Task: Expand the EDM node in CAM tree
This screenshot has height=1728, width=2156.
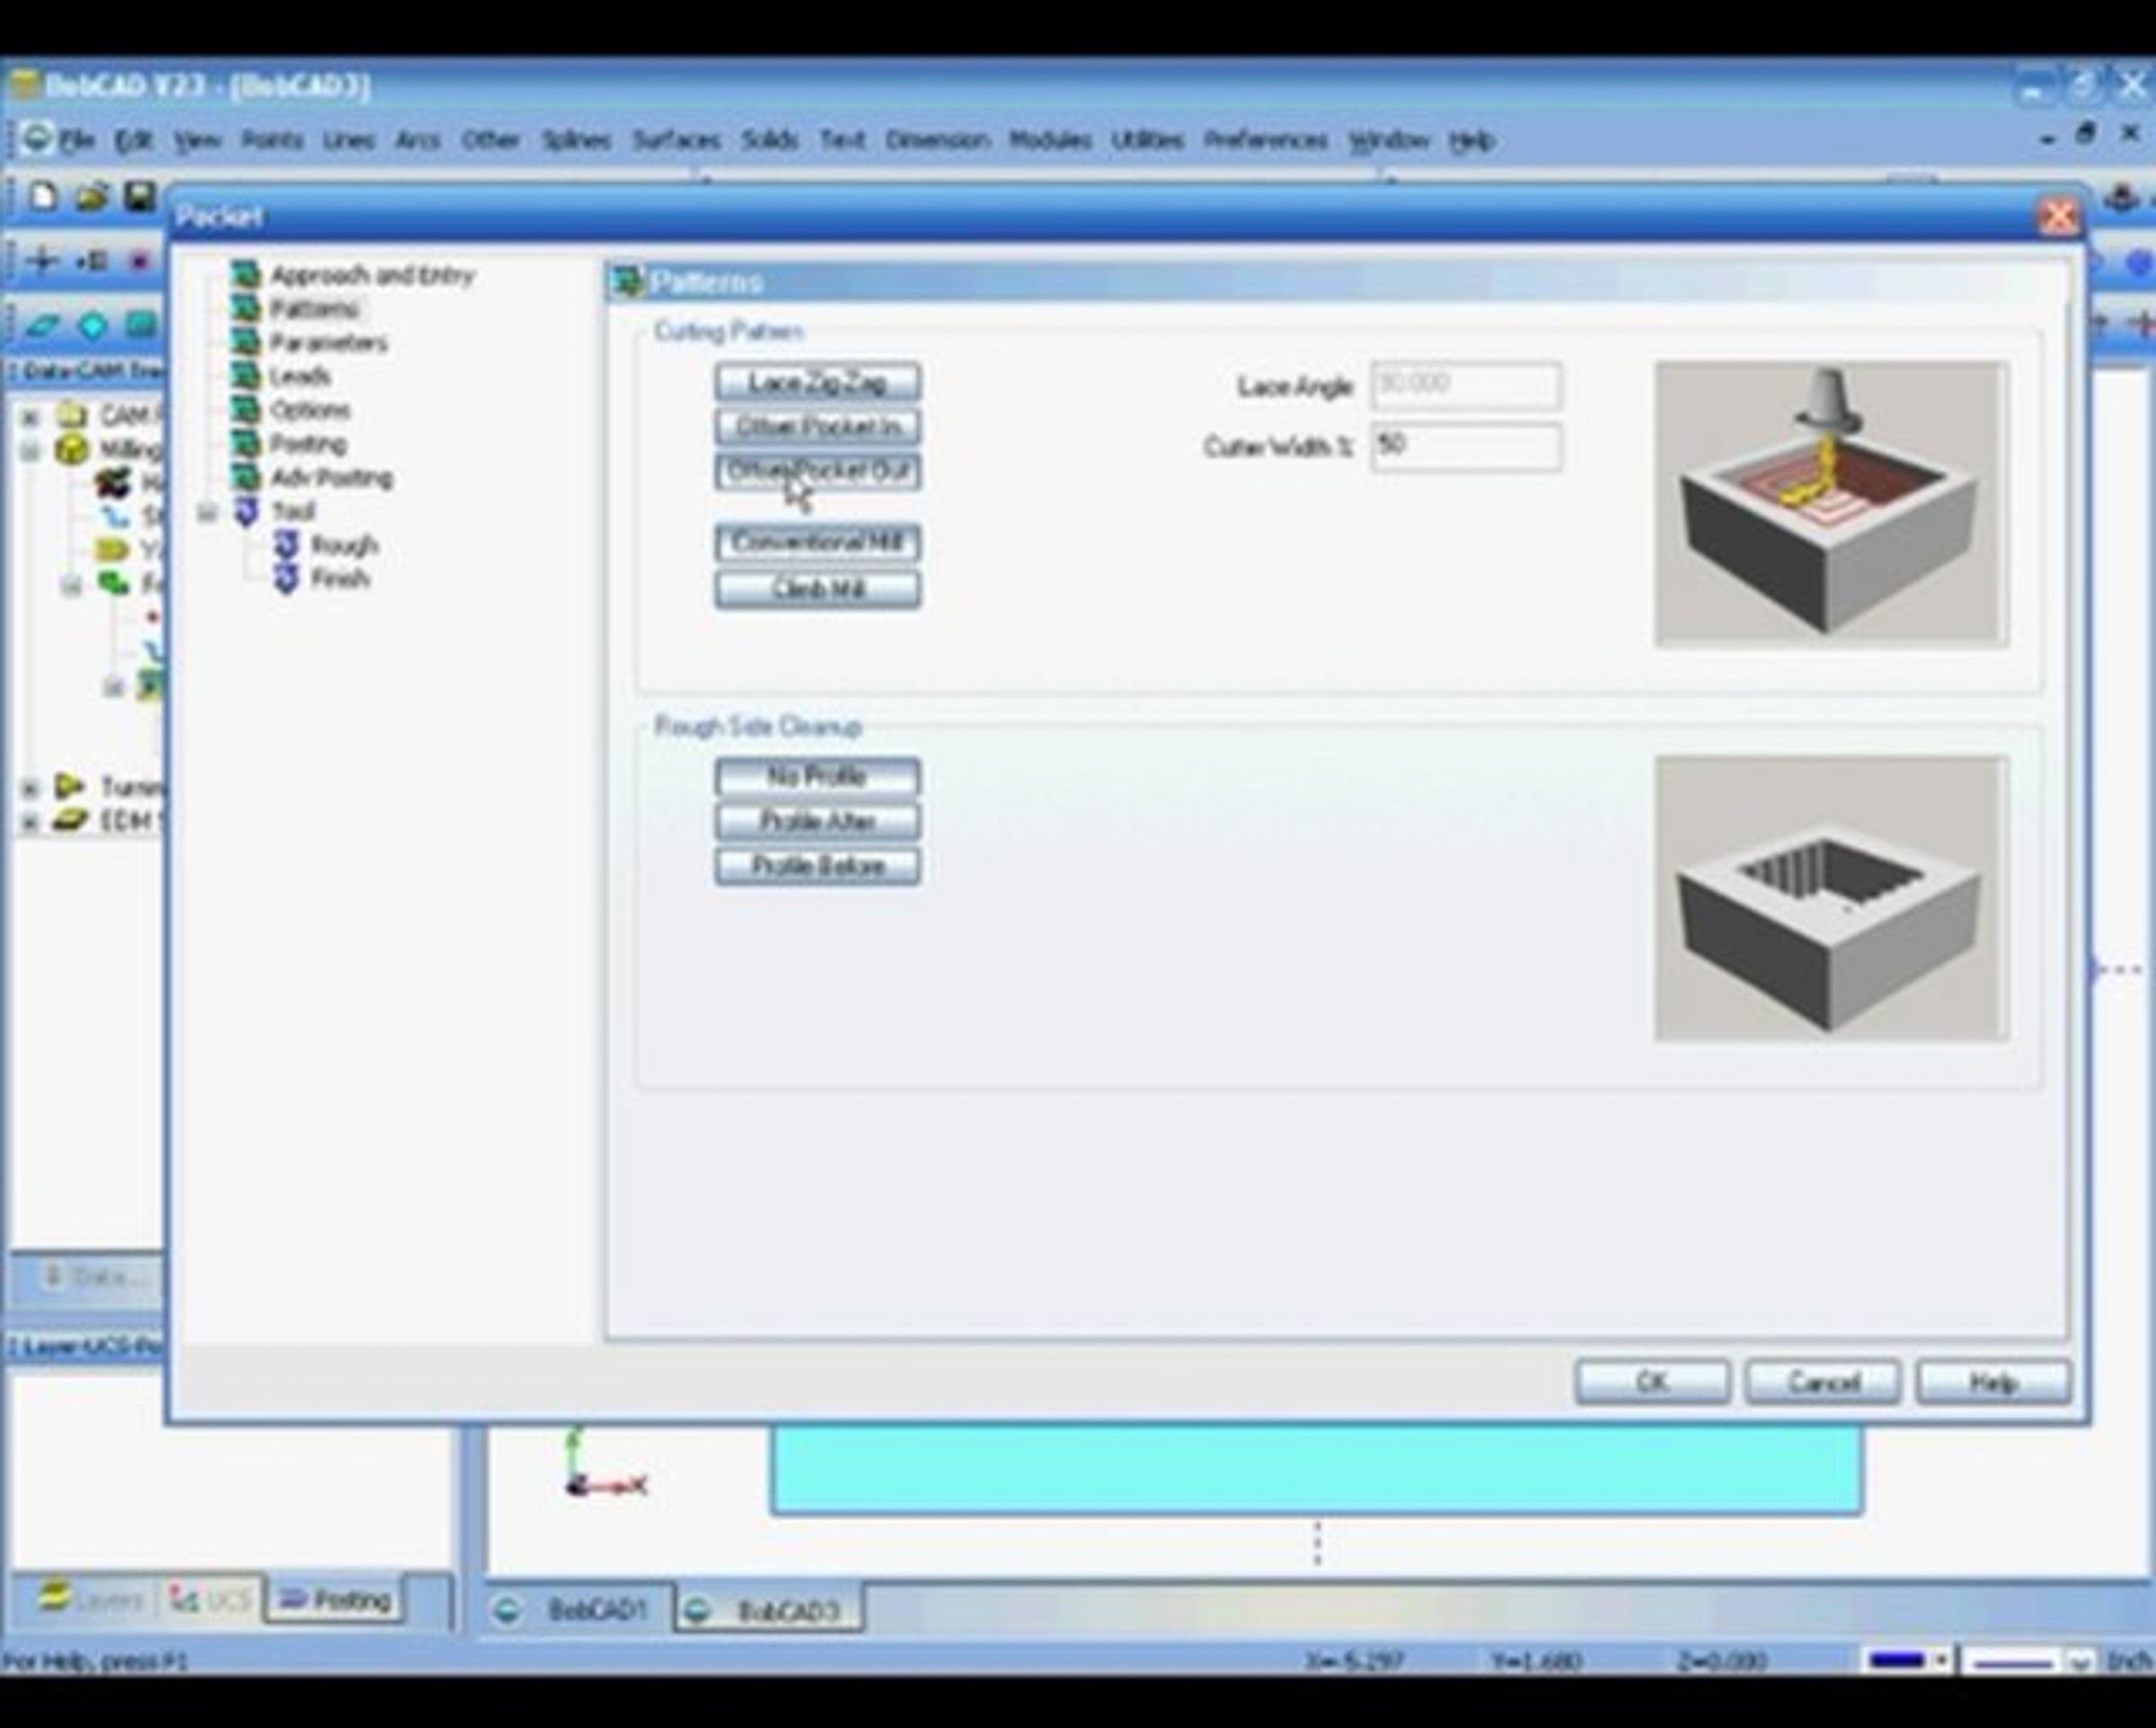Action: pyautogui.click(x=30, y=822)
